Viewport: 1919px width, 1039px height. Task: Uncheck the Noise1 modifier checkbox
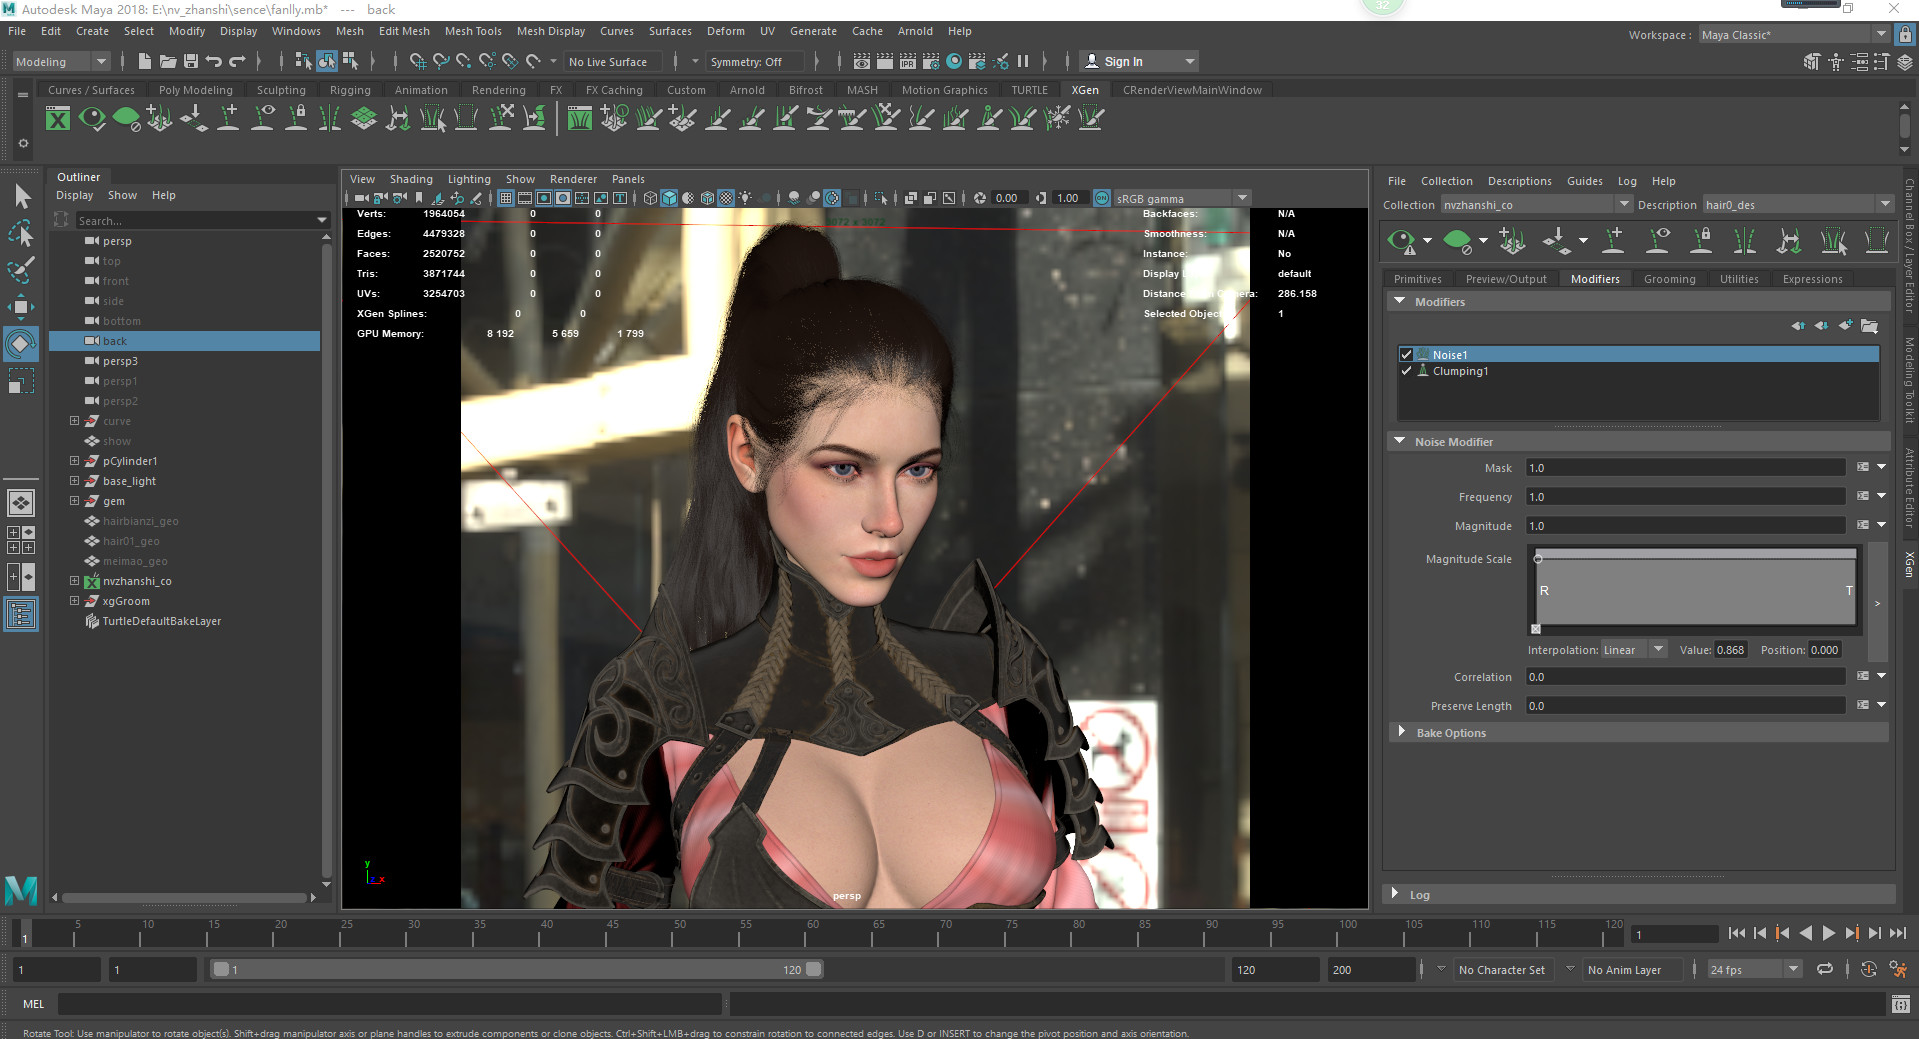(1406, 355)
